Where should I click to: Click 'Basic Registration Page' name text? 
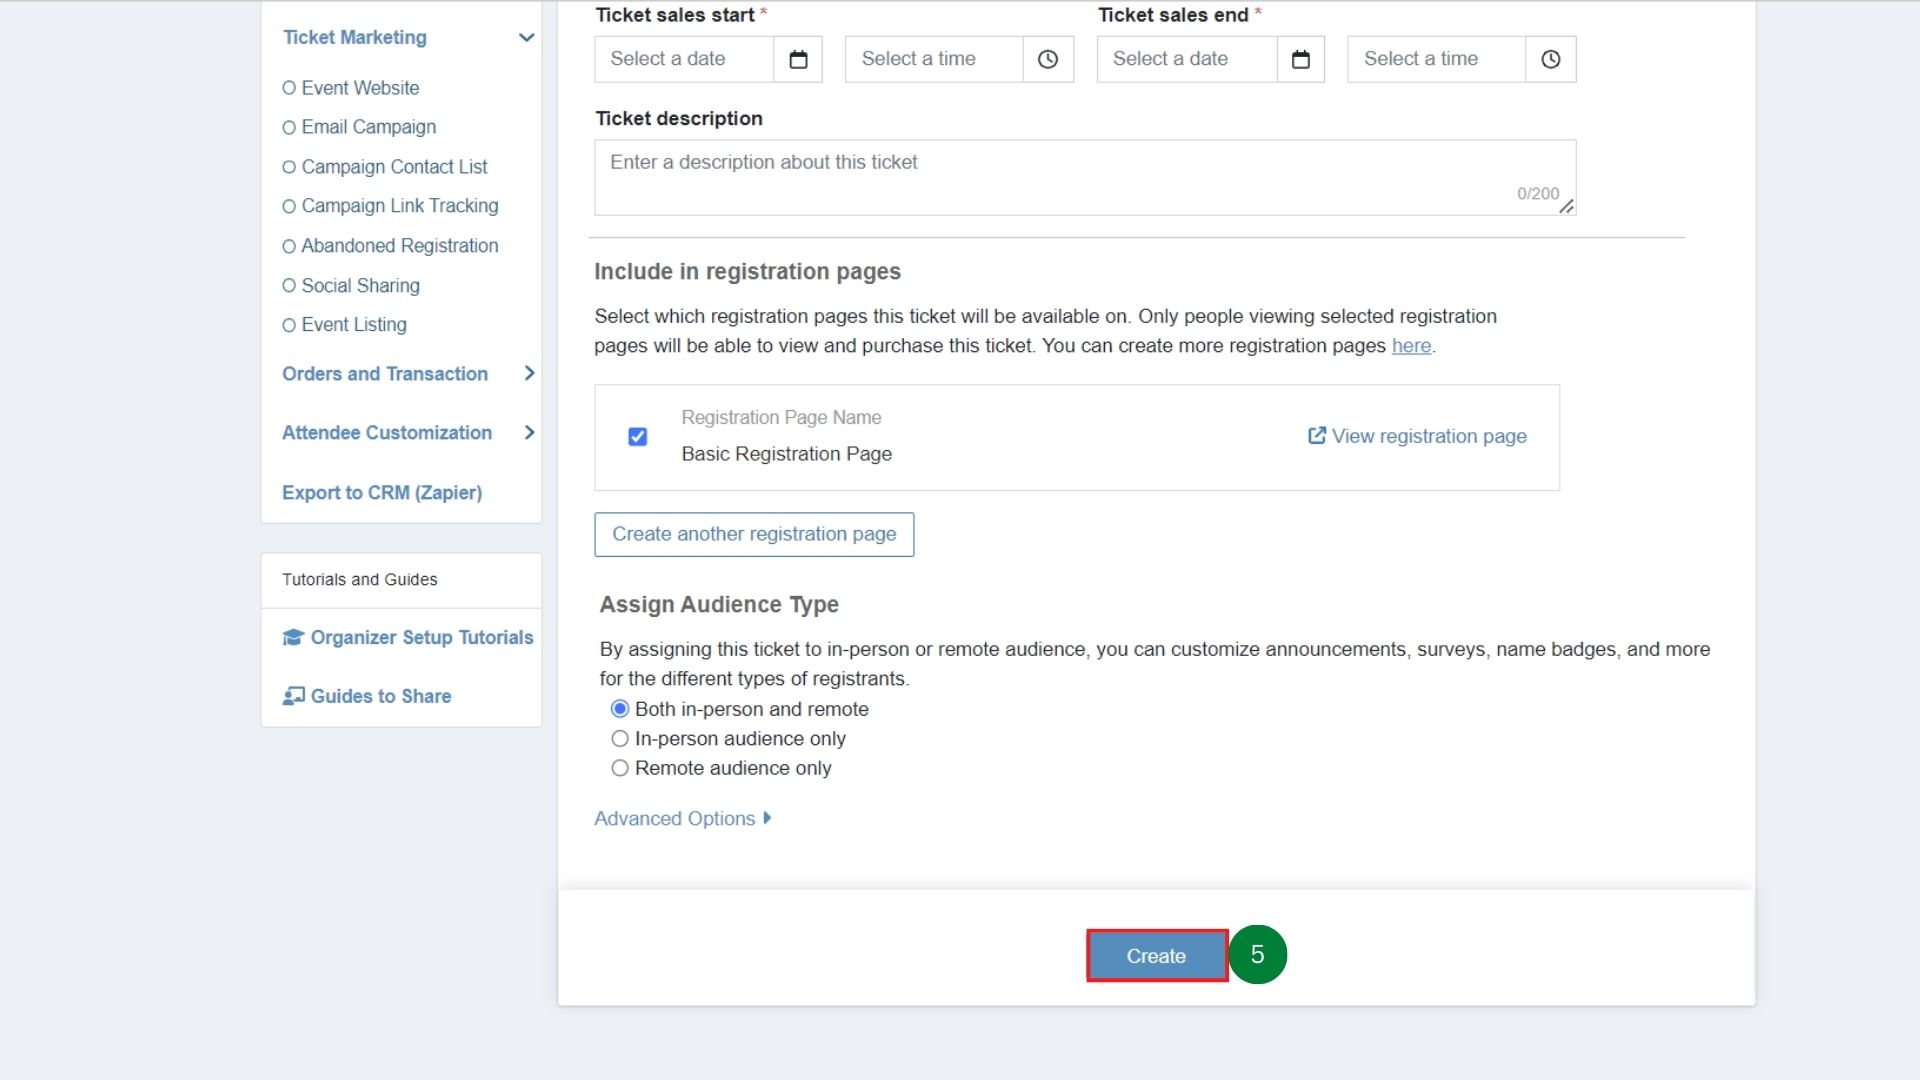[786, 454]
